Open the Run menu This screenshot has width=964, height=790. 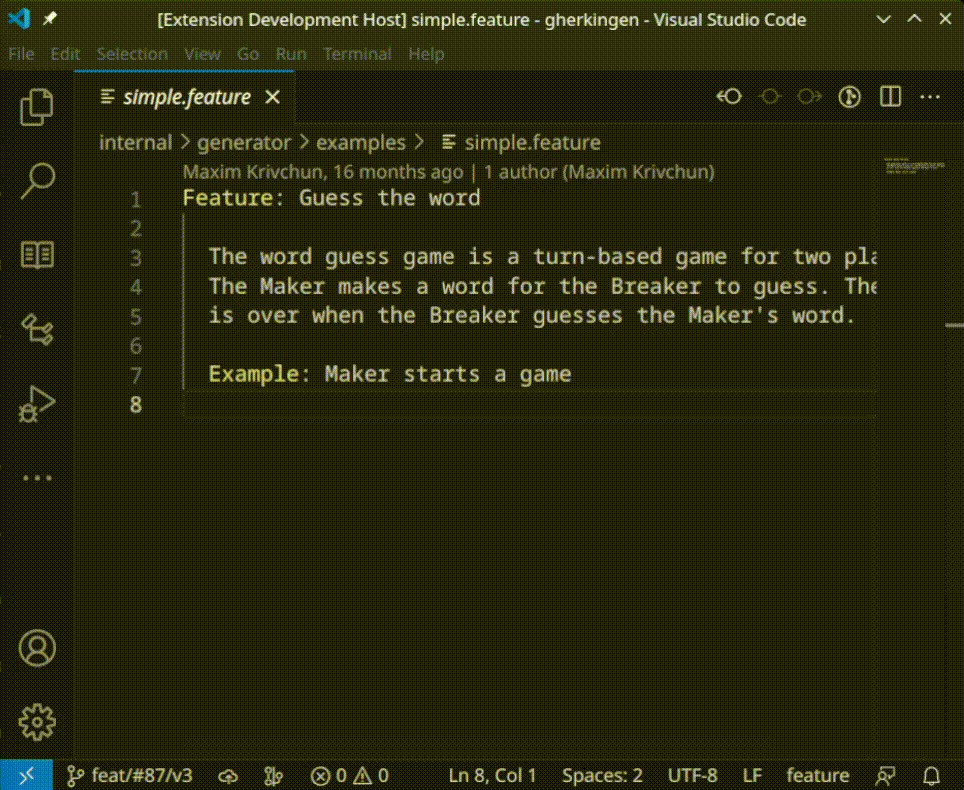click(x=291, y=53)
